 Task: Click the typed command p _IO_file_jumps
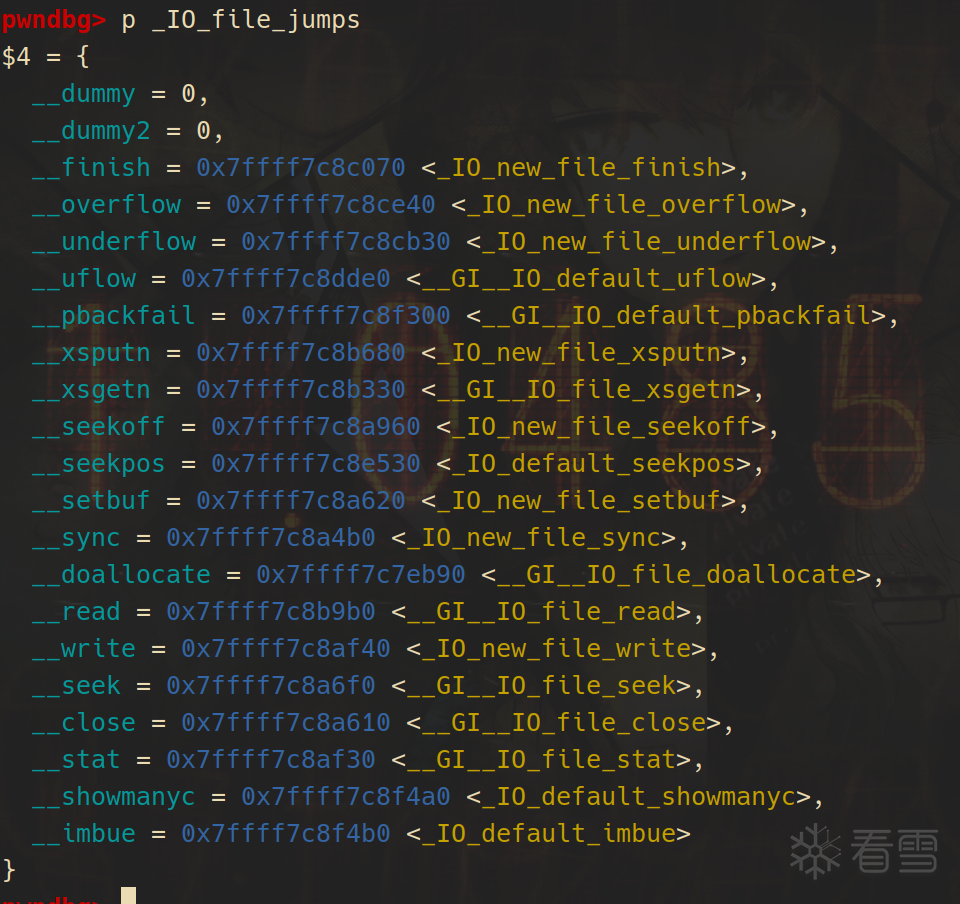[241, 20]
